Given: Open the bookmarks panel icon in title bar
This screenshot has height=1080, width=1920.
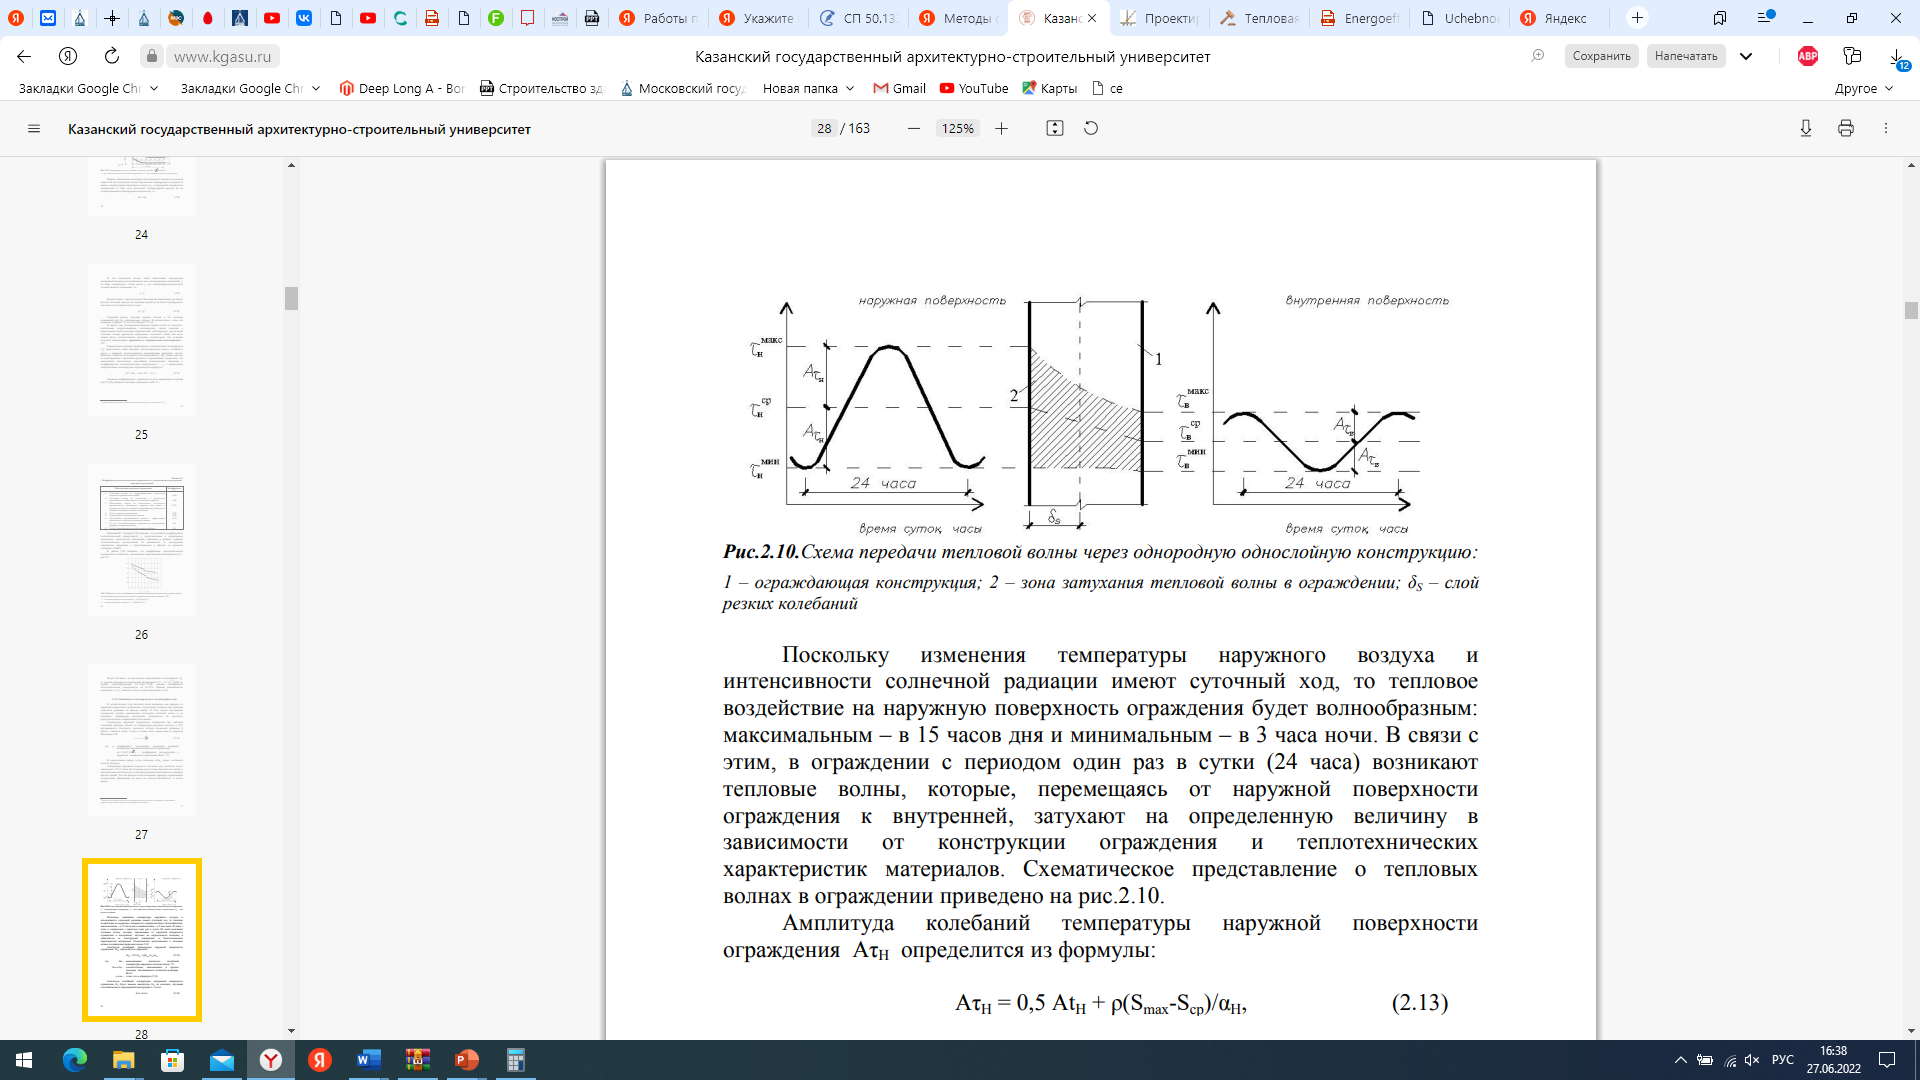Looking at the screenshot, I should tap(1720, 18).
